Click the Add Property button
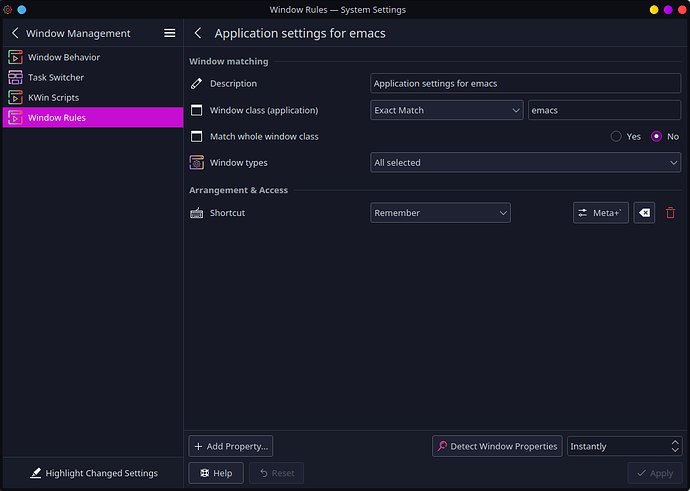The width and height of the screenshot is (690, 491). (x=231, y=446)
